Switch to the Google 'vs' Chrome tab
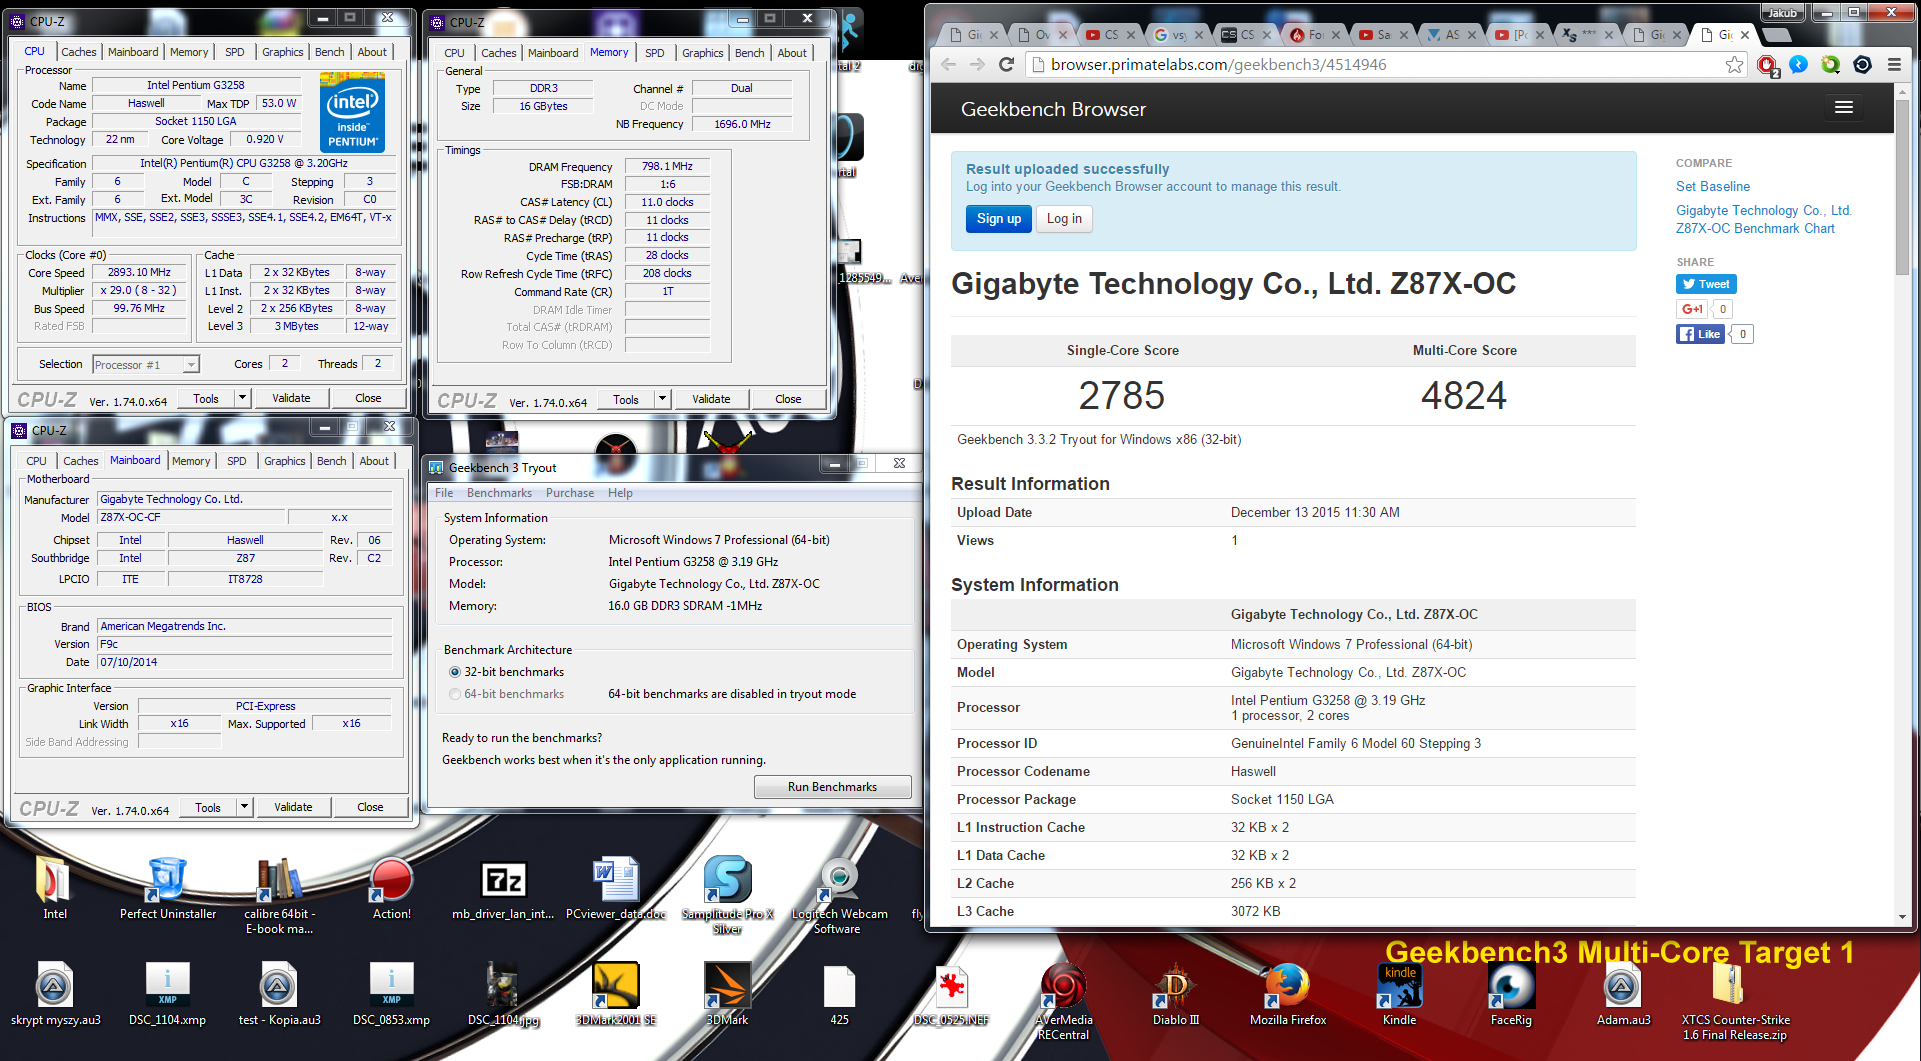The width and height of the screenshot is (1921, 1061). [1178, 34]
